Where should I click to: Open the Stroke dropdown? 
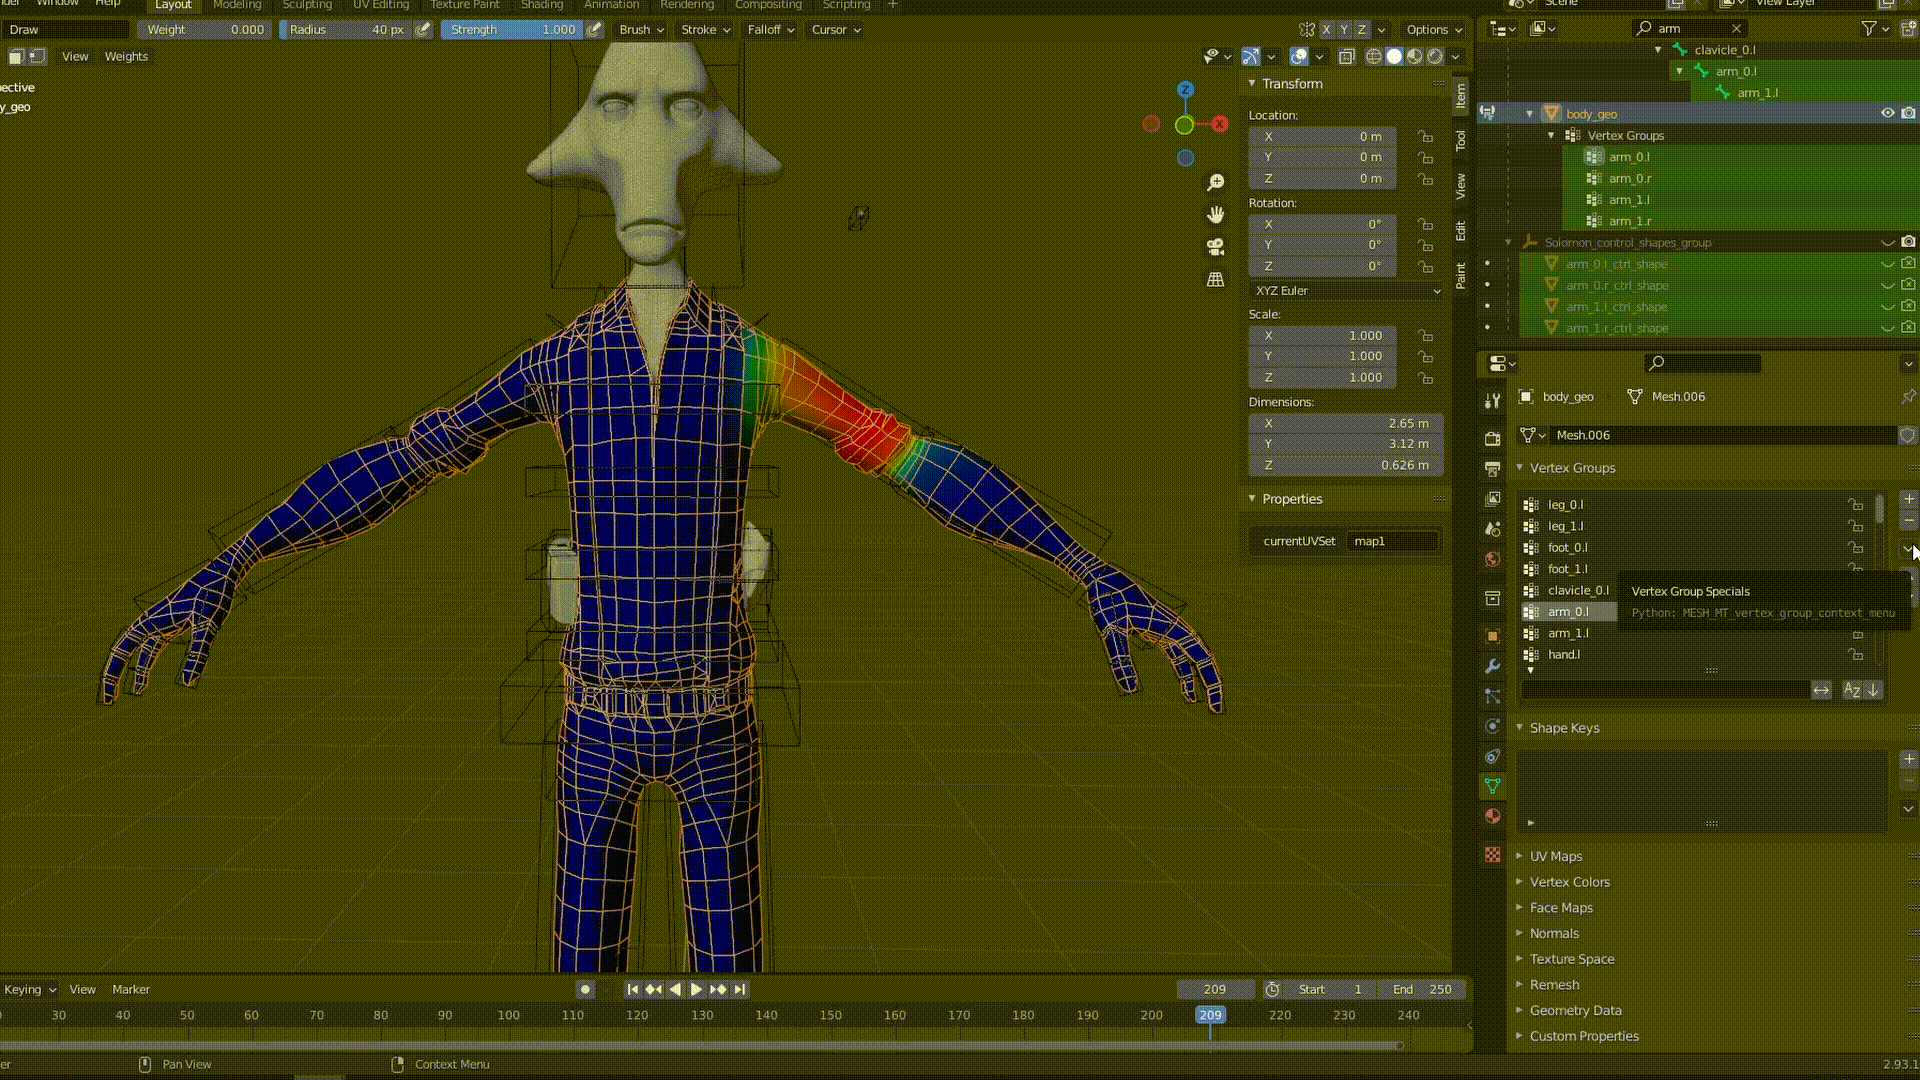[x=705, y=29]
